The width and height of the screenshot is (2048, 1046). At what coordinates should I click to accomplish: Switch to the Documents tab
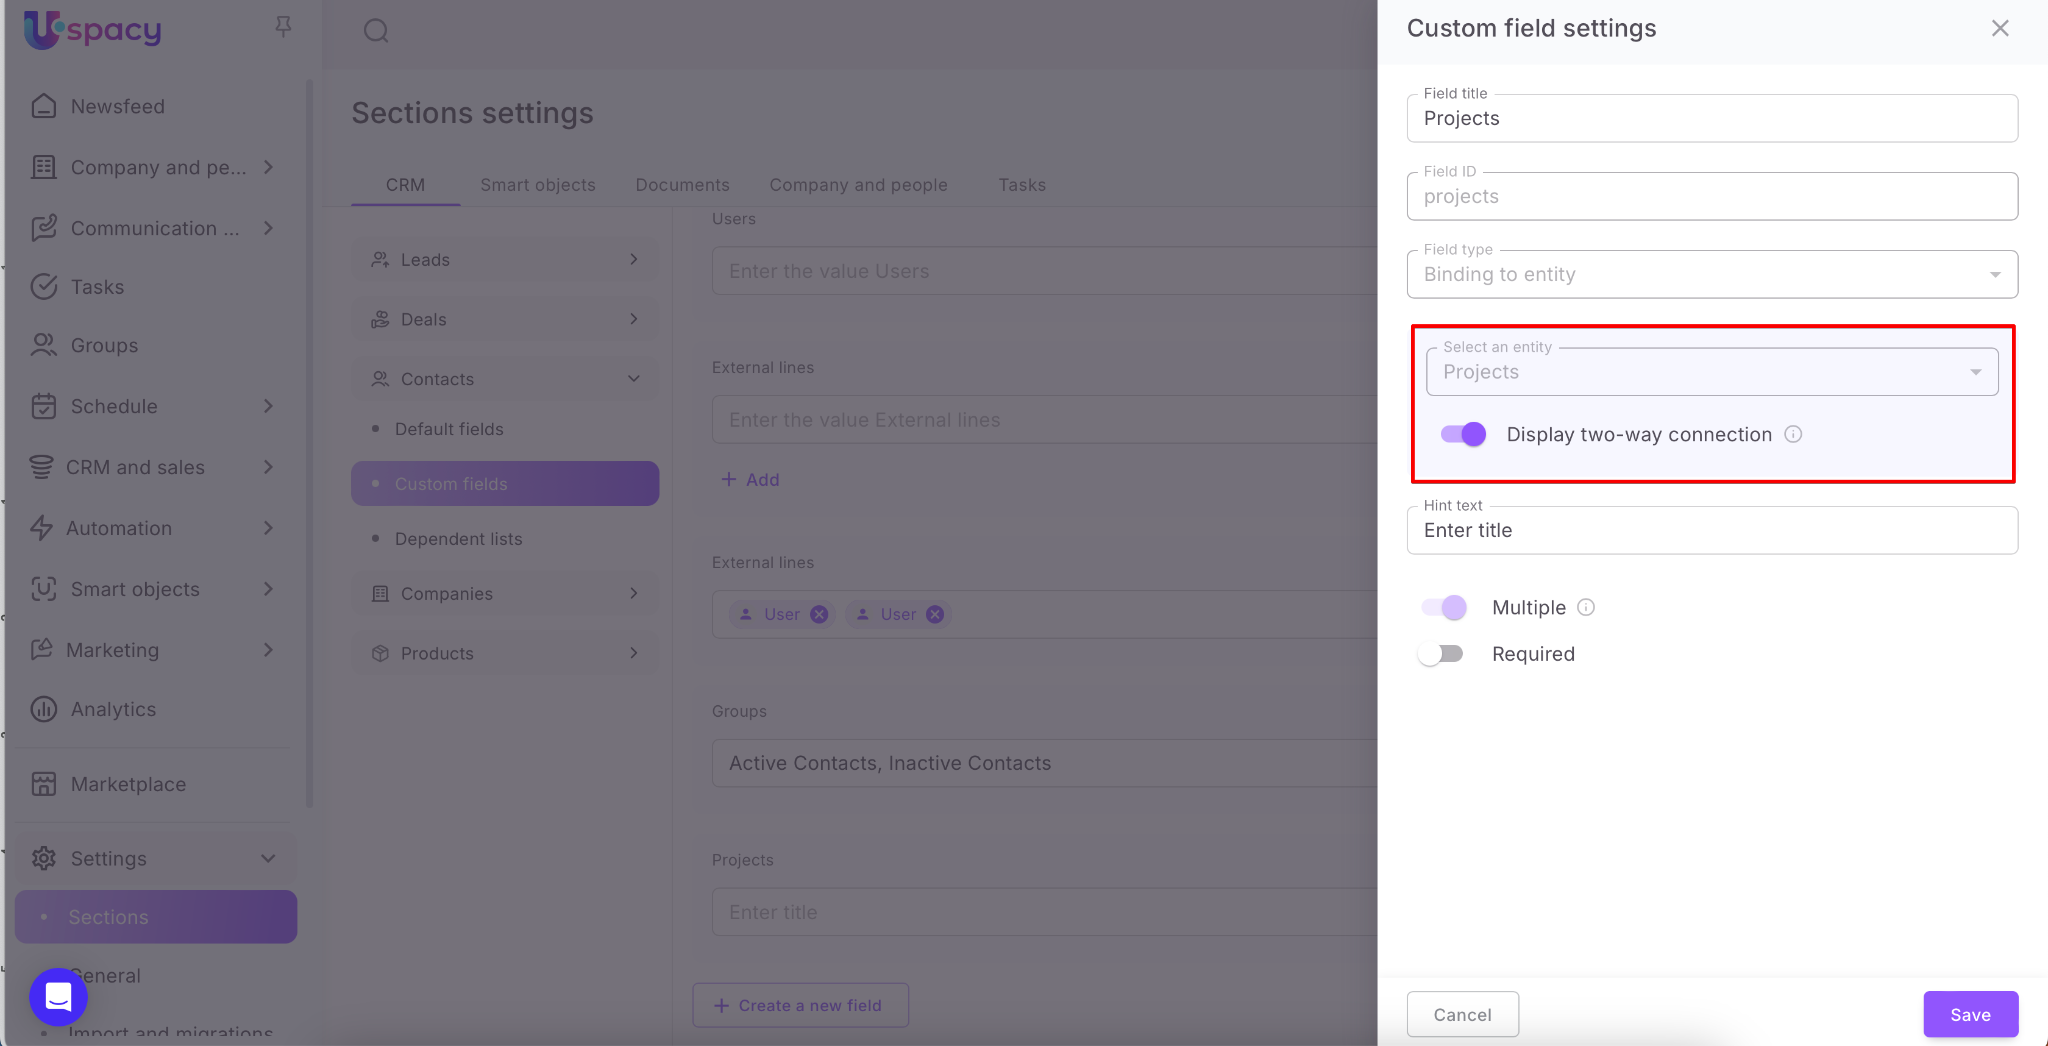coord(682,185)
